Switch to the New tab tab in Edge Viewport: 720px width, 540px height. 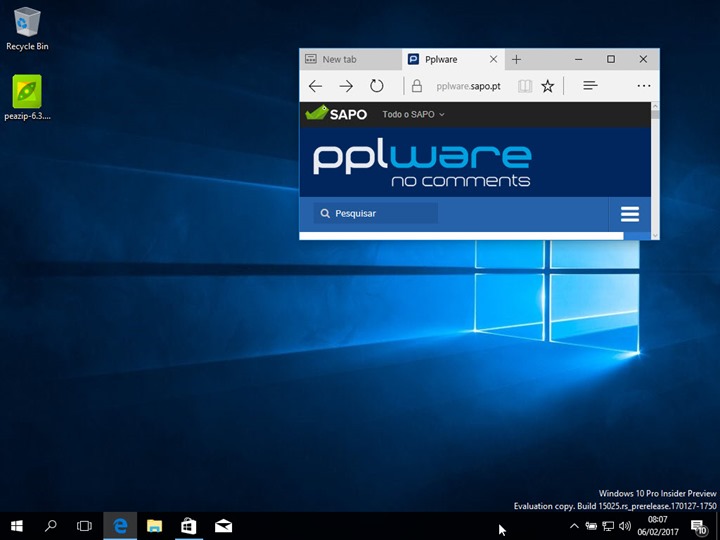click(x=350, y=59)
